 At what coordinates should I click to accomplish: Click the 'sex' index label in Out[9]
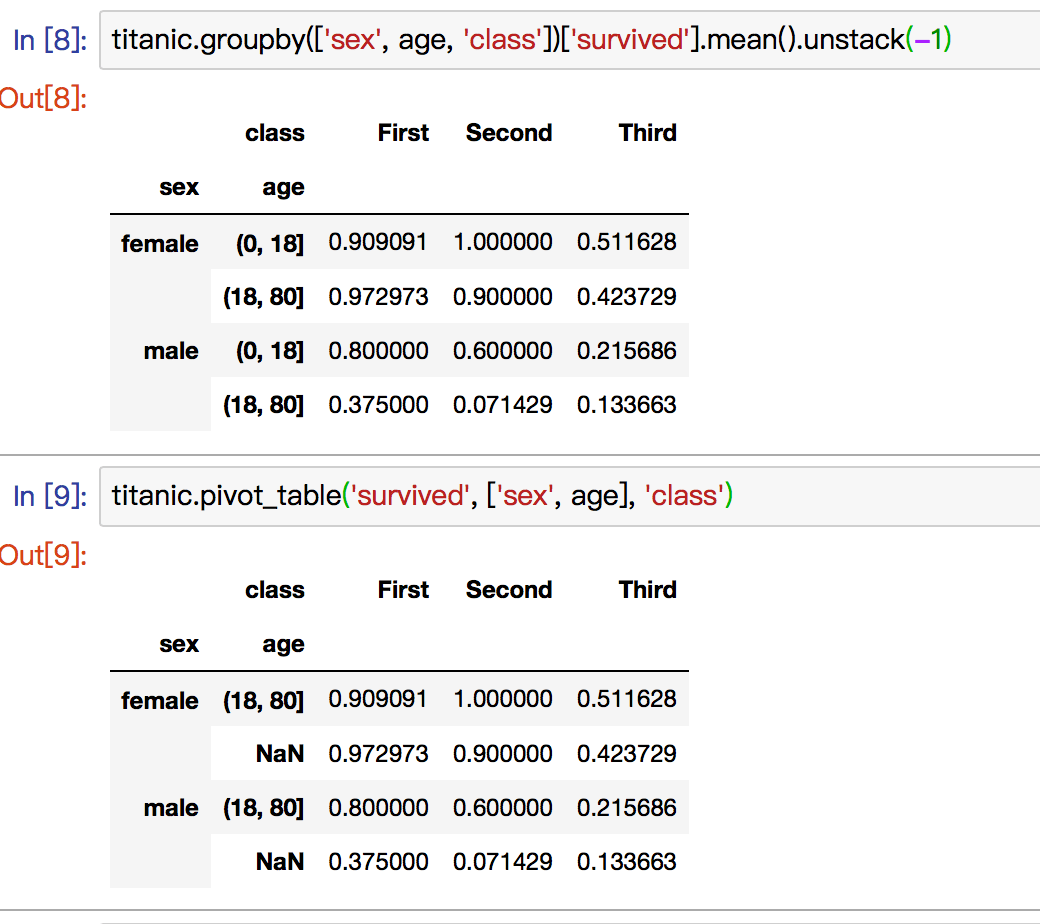coord(180,644)
